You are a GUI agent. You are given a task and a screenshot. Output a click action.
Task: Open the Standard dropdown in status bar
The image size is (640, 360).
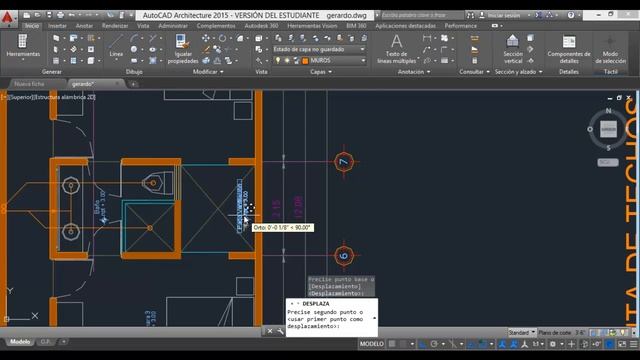[522, 333]
